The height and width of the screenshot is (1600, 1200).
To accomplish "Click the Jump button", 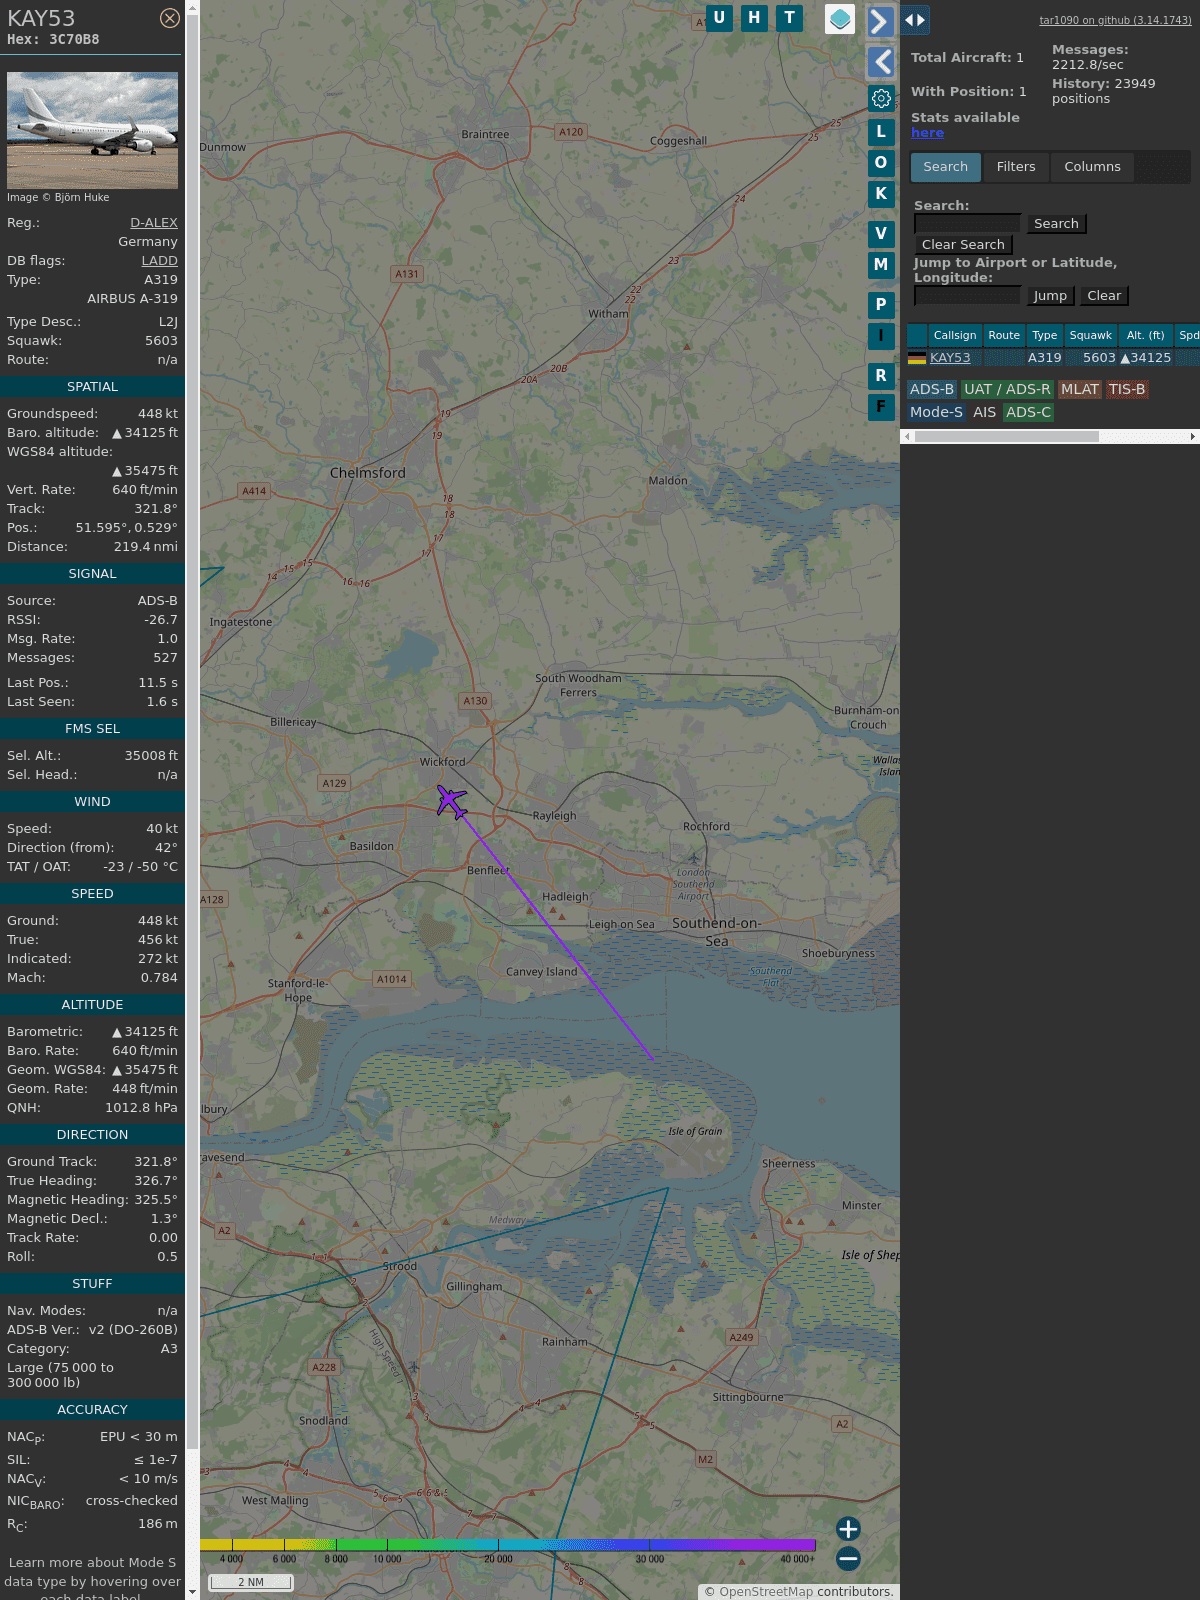I will click(x=1050, y=296).
